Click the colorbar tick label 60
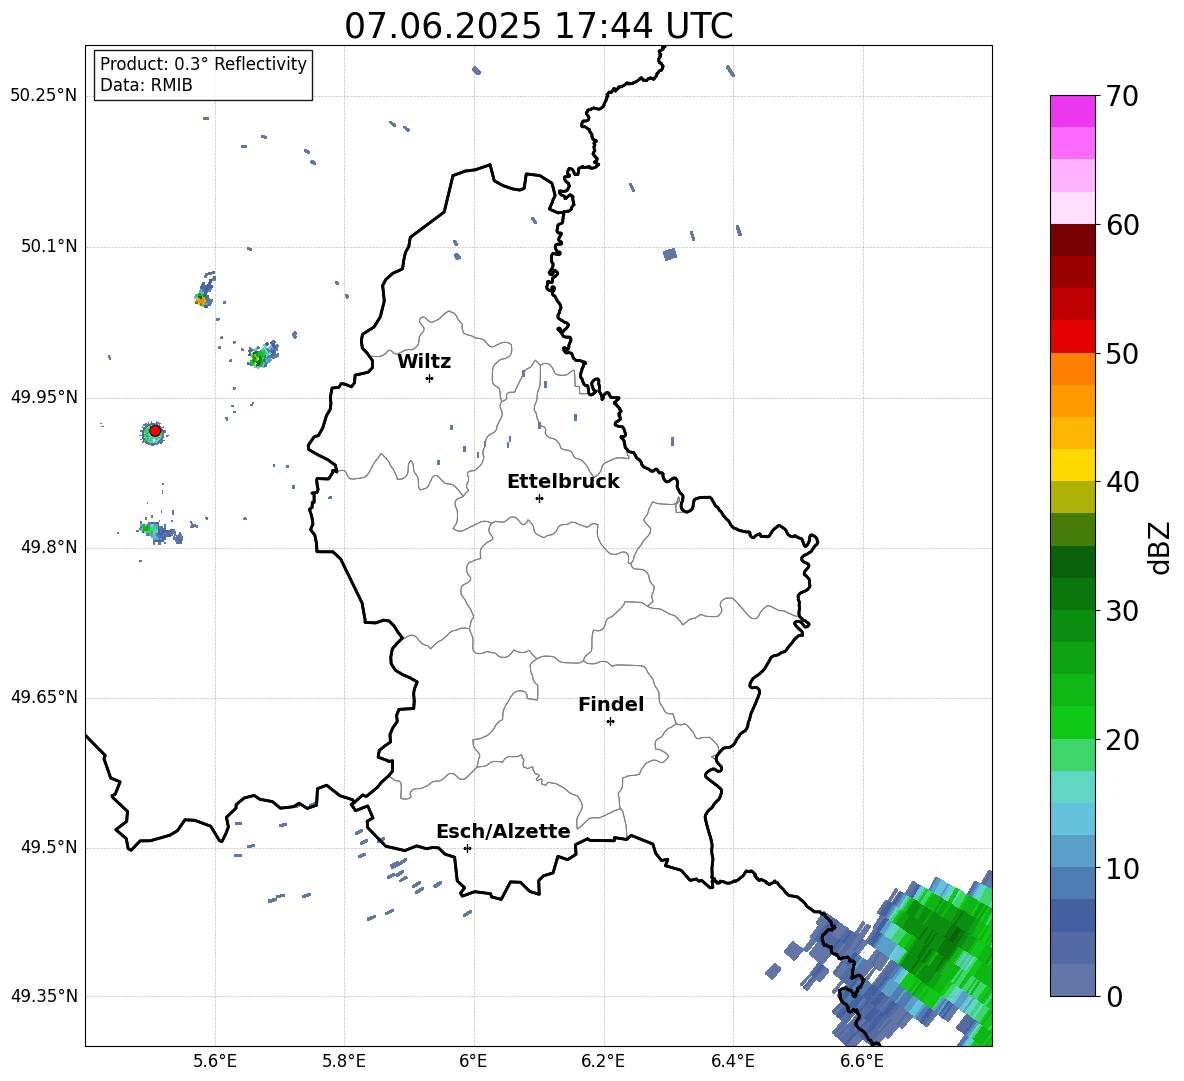This screenshot has width=1184, height=1081. click(1122, 225)
